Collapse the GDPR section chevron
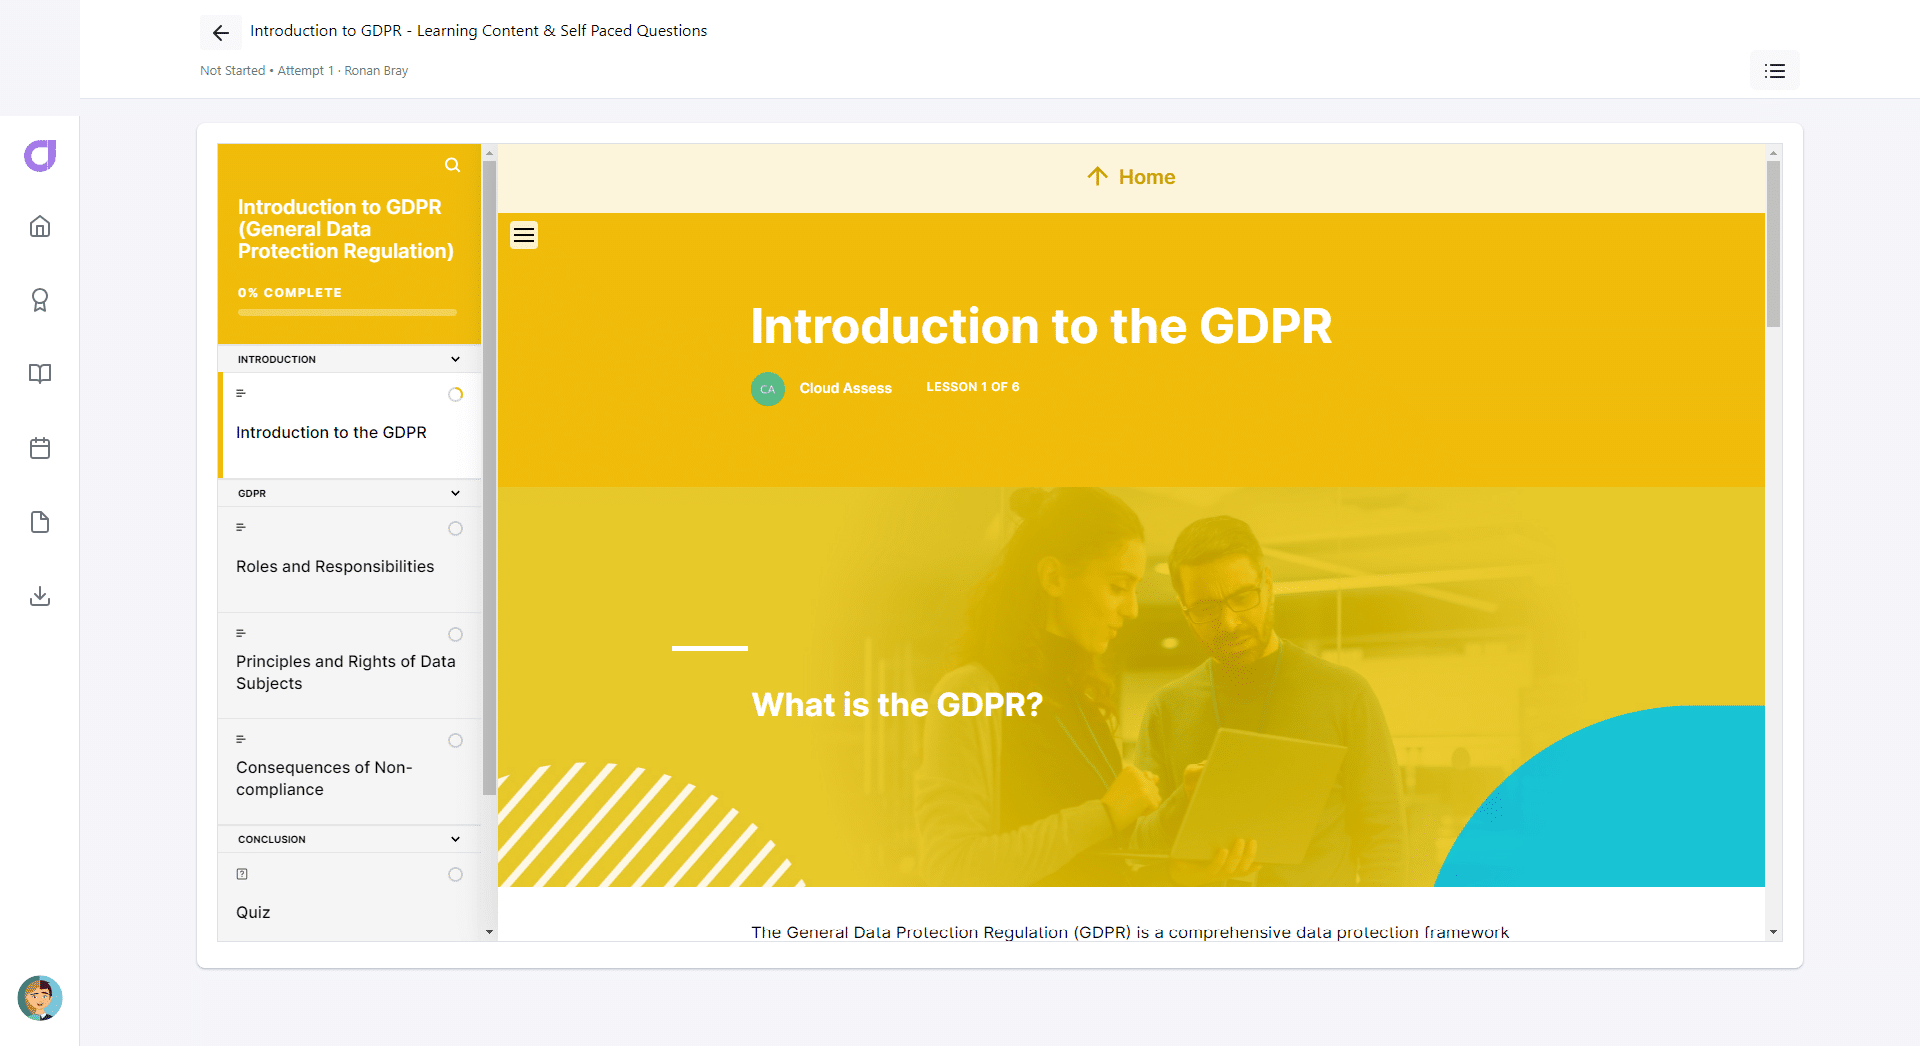The width and height of the screenshot is (1920, 1047). coord(455,493)
